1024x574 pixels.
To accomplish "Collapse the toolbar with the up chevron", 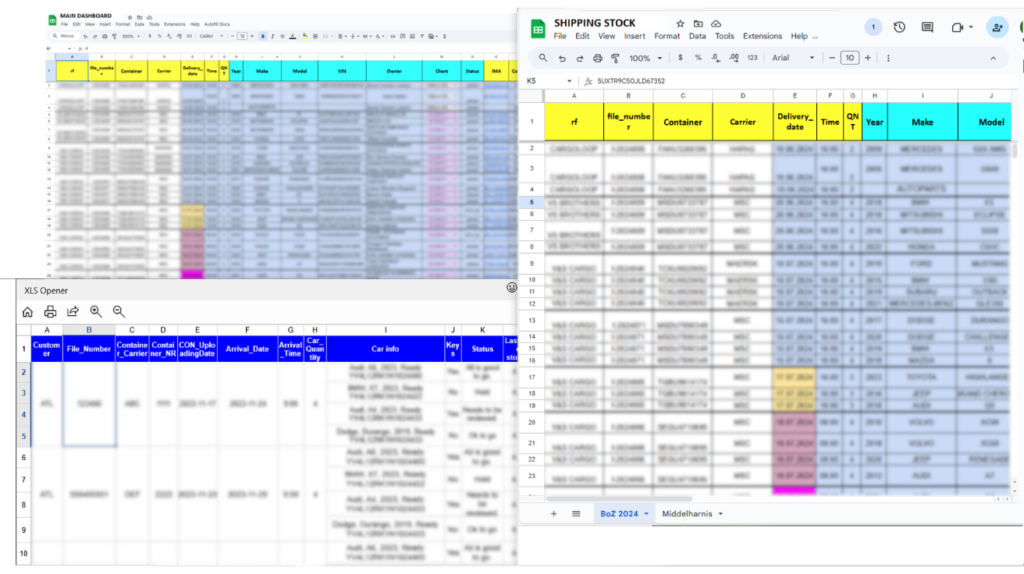I will pyautogui.click(x=993, y=58).
